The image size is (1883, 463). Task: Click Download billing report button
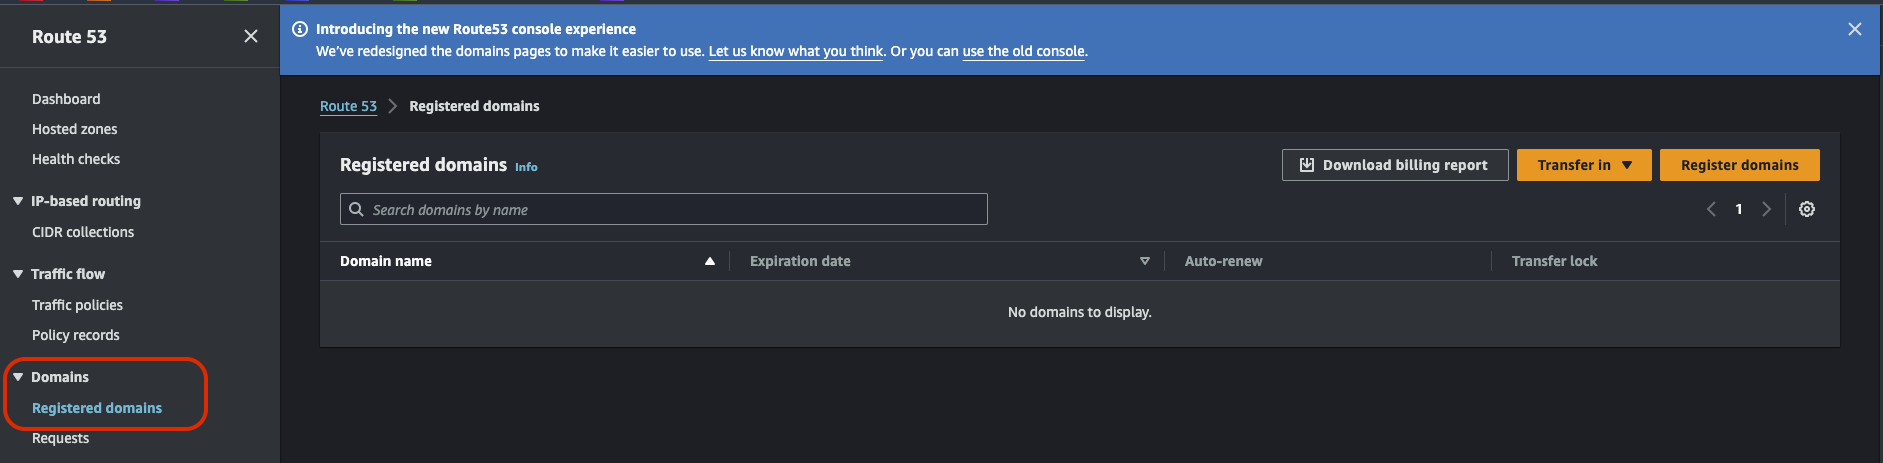coord(1394,165)
